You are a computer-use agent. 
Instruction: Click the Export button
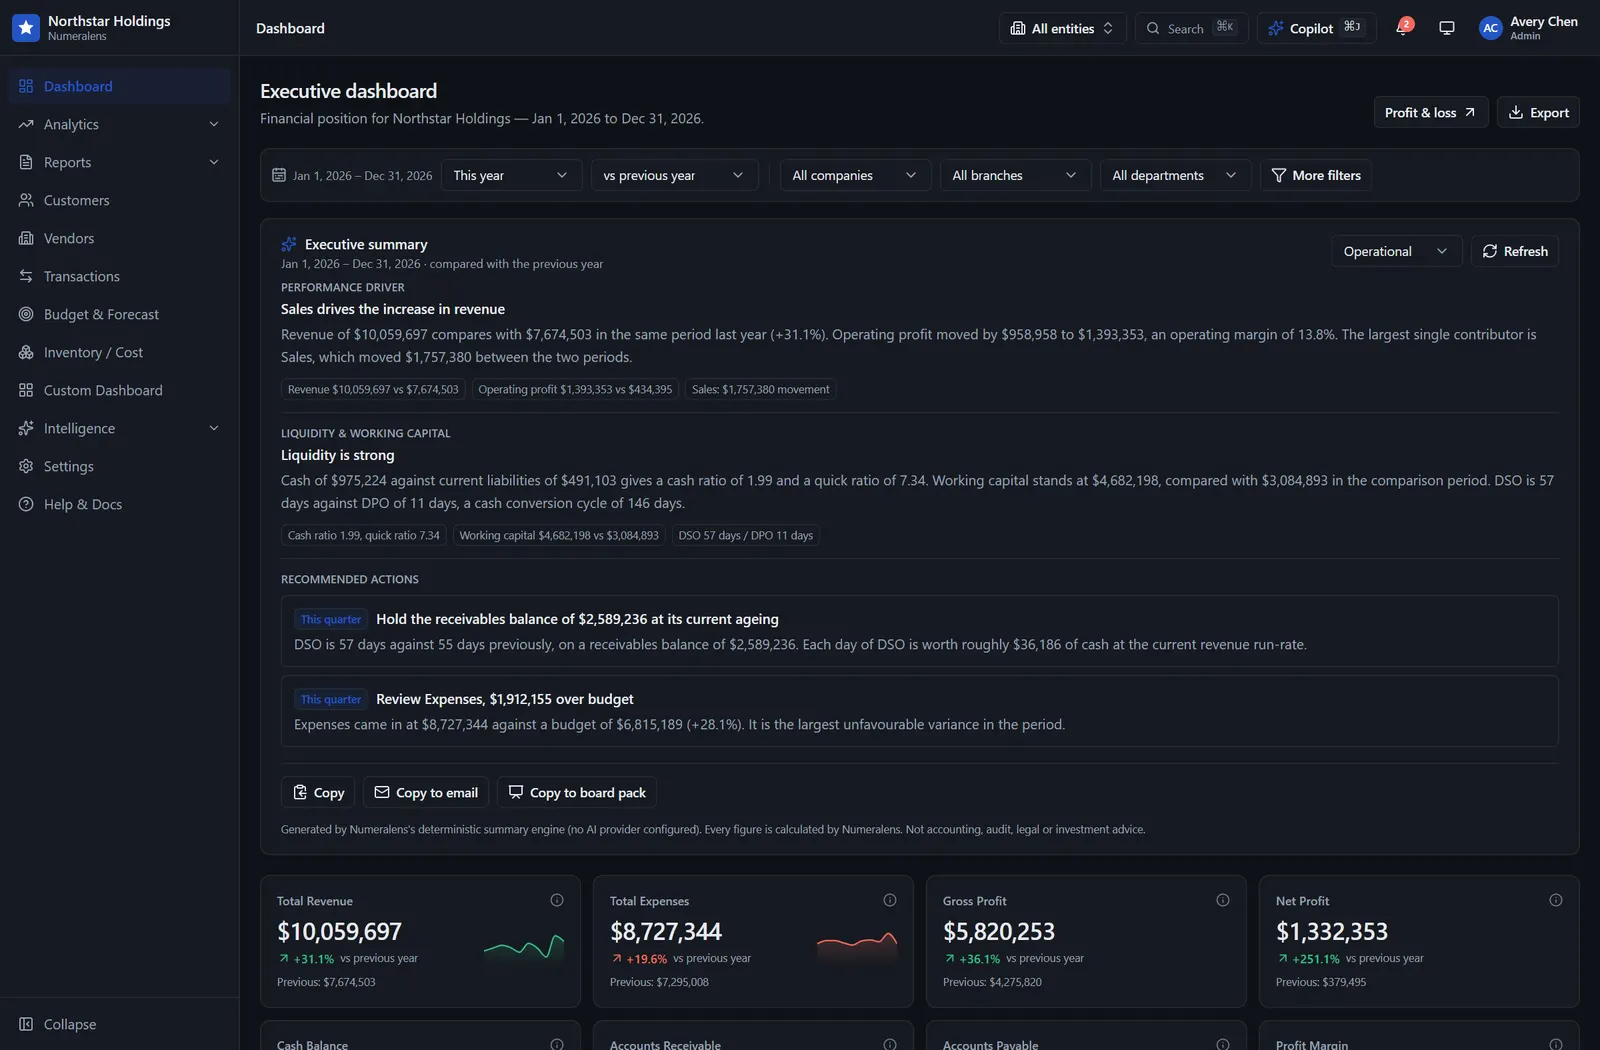click(1538, 112)
